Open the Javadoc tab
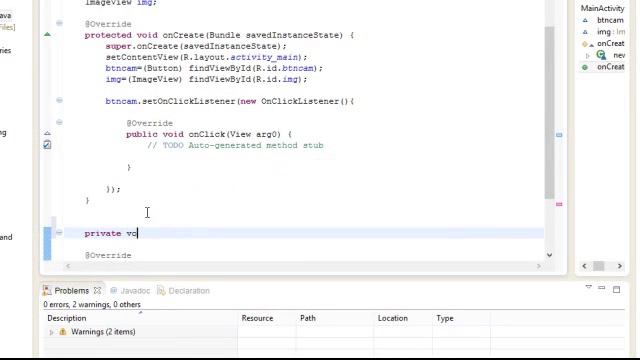640x360 pixels. click(x=135, y=291)
